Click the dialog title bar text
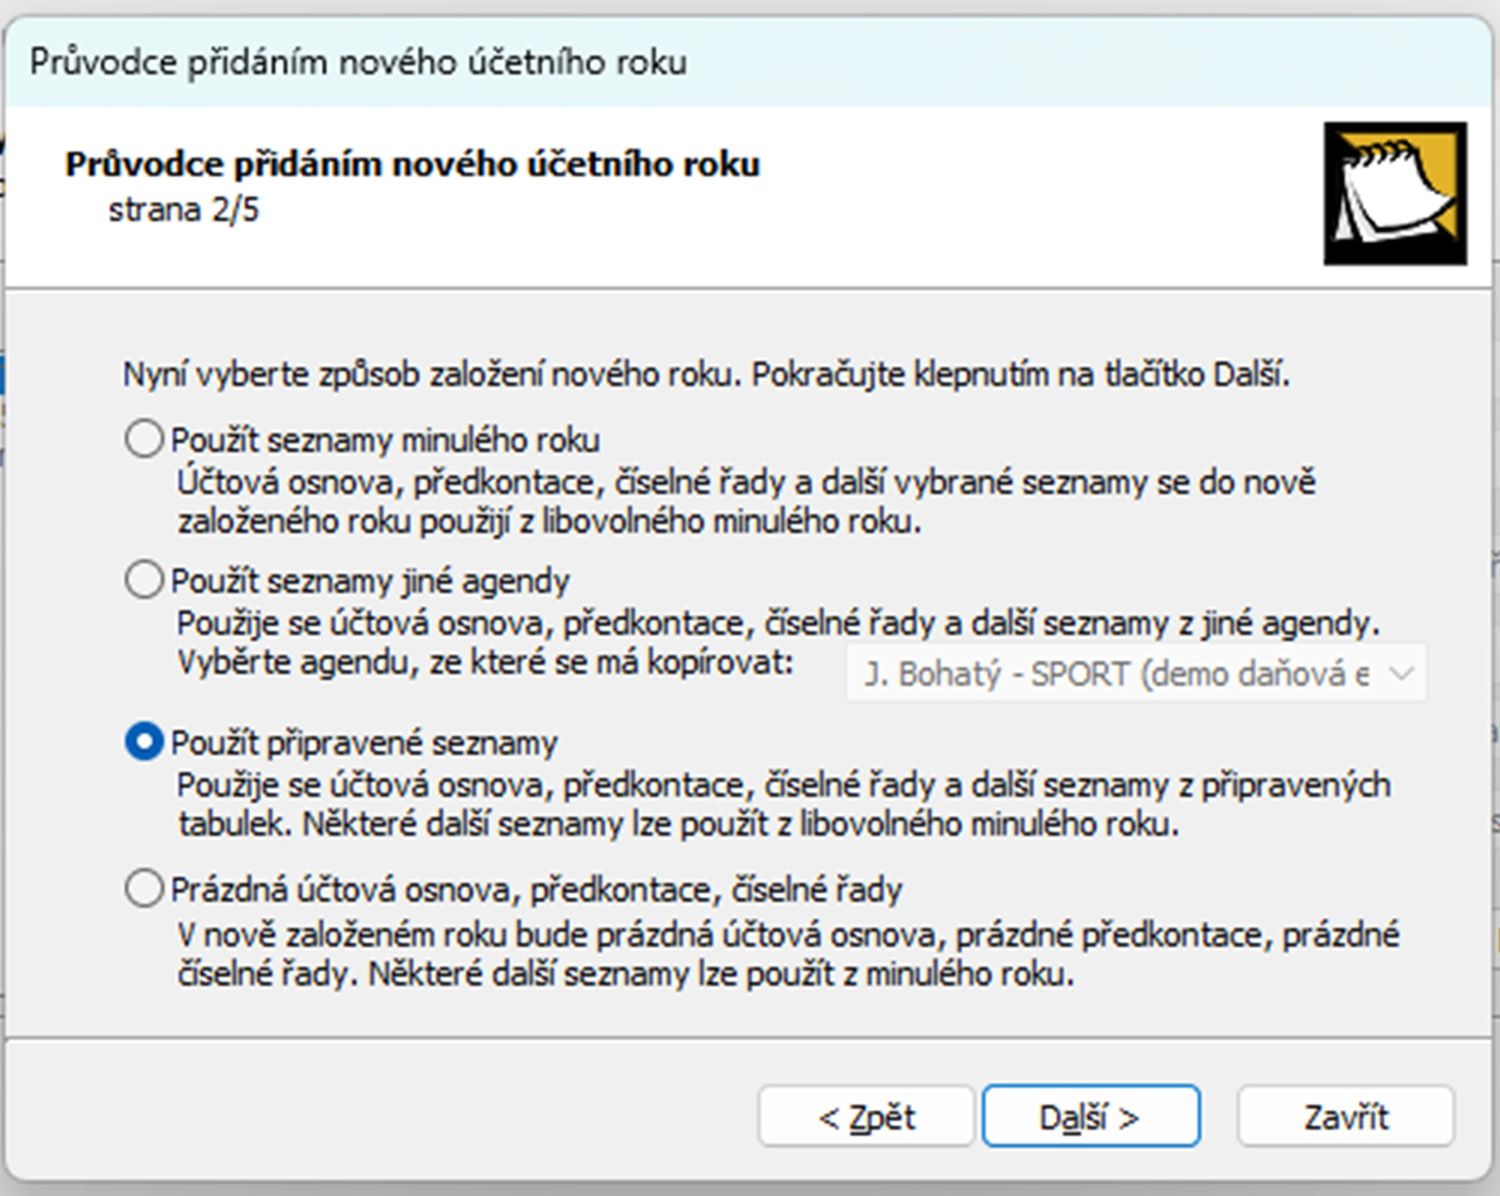 coord(358,62)
